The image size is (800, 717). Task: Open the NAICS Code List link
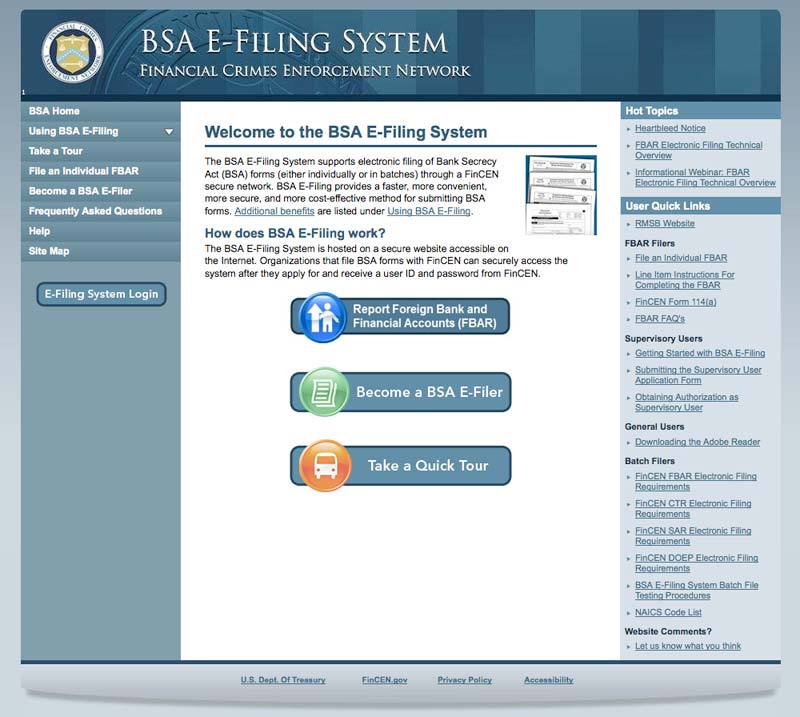[668, 612]
